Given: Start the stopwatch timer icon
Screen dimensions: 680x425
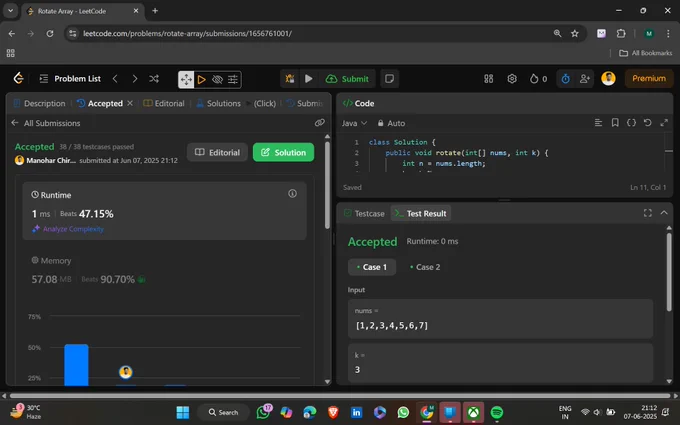Looking at the screenshot, I should [566, 78].
